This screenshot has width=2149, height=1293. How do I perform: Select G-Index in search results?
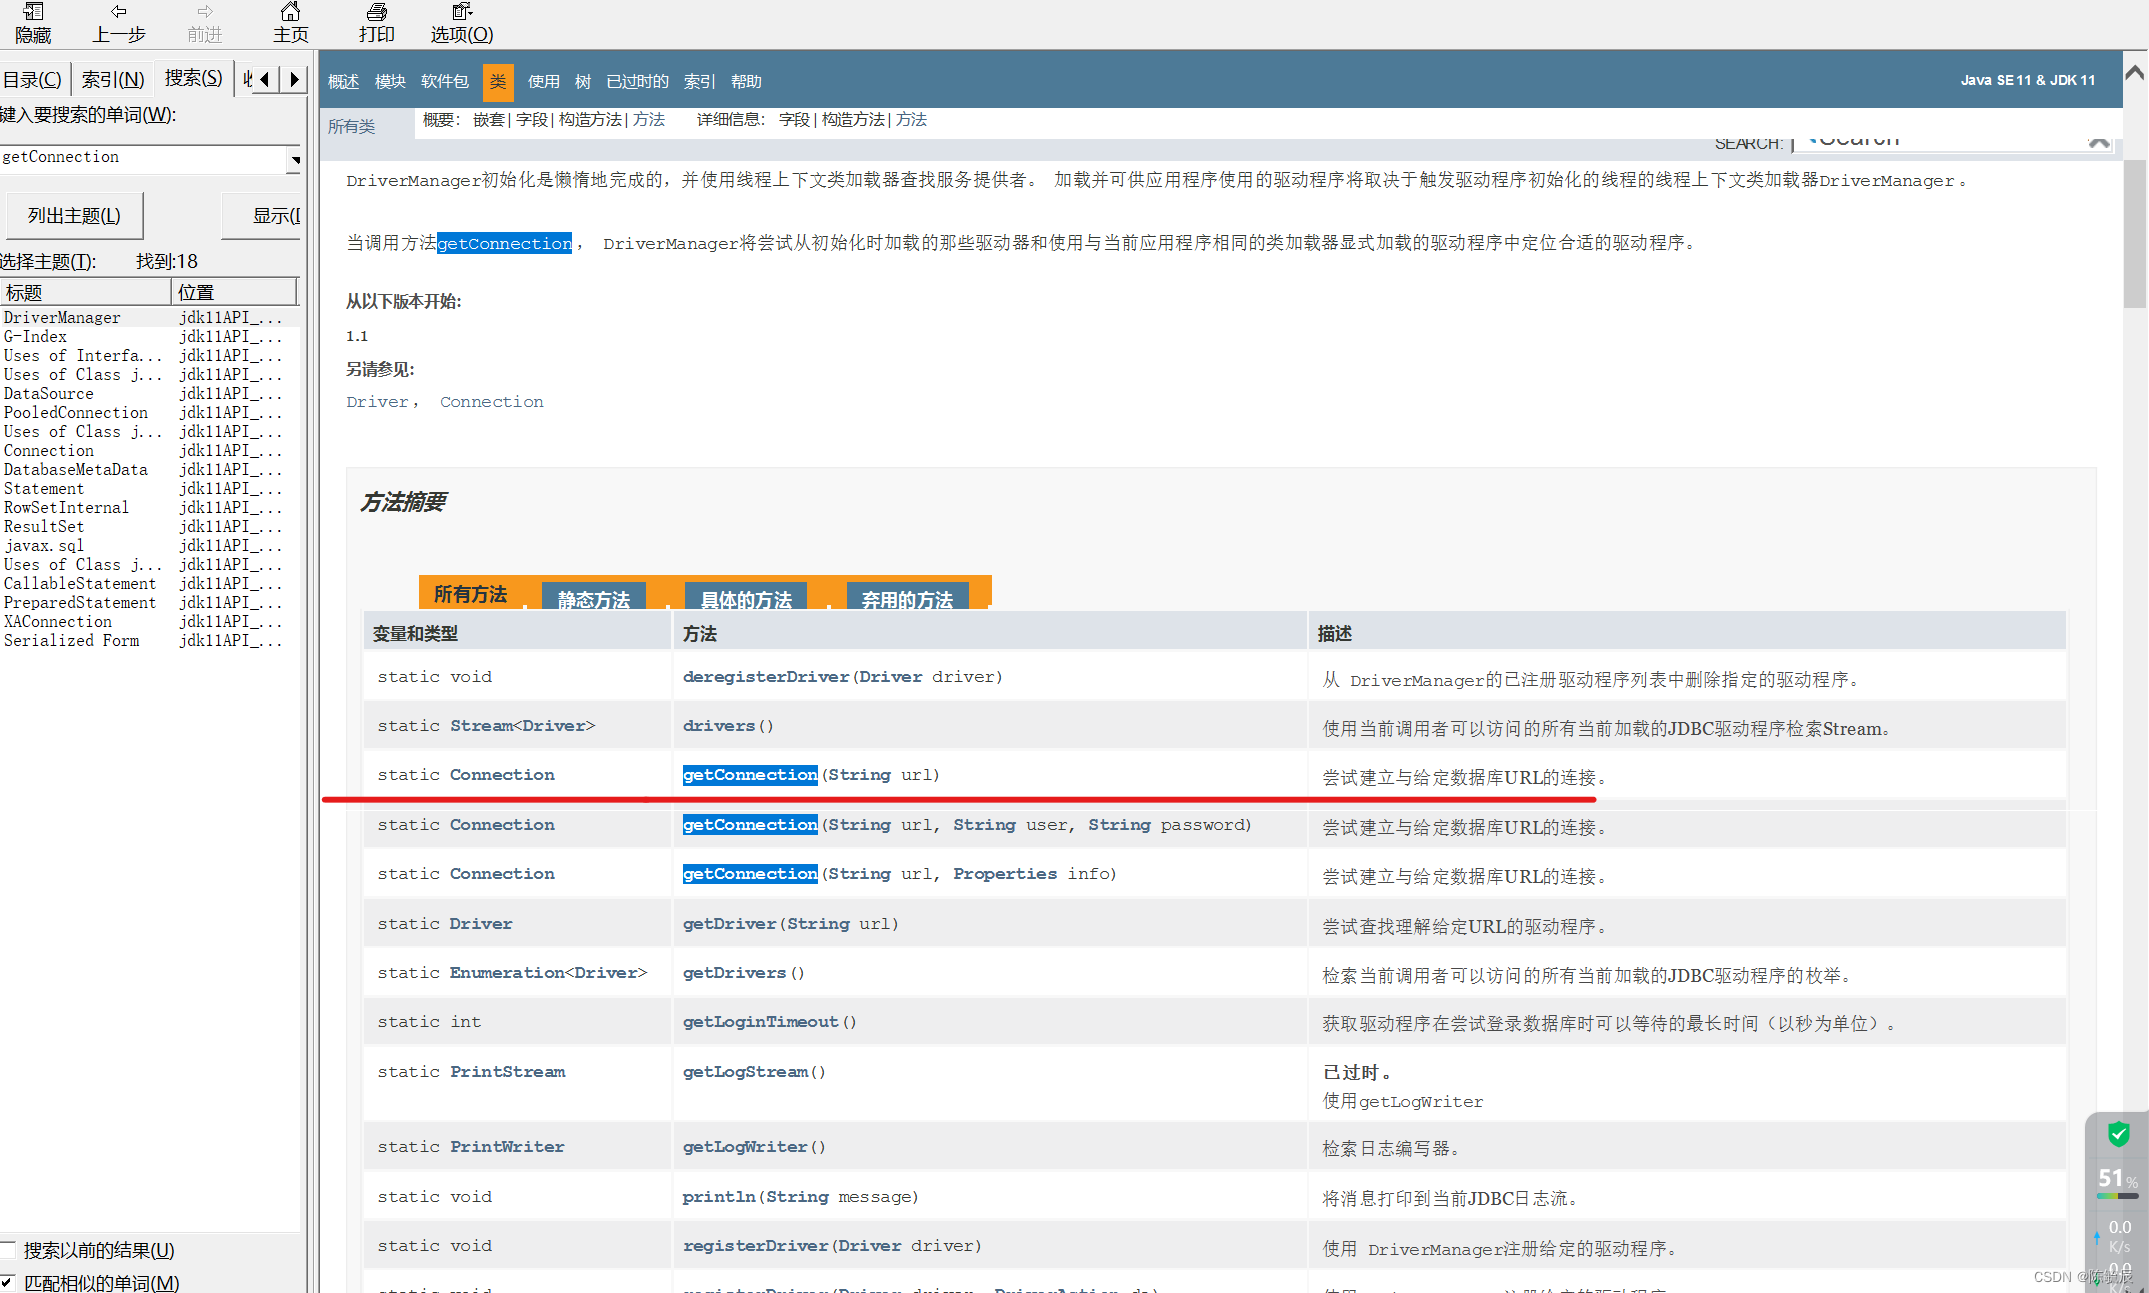click(x=35, y=336)
